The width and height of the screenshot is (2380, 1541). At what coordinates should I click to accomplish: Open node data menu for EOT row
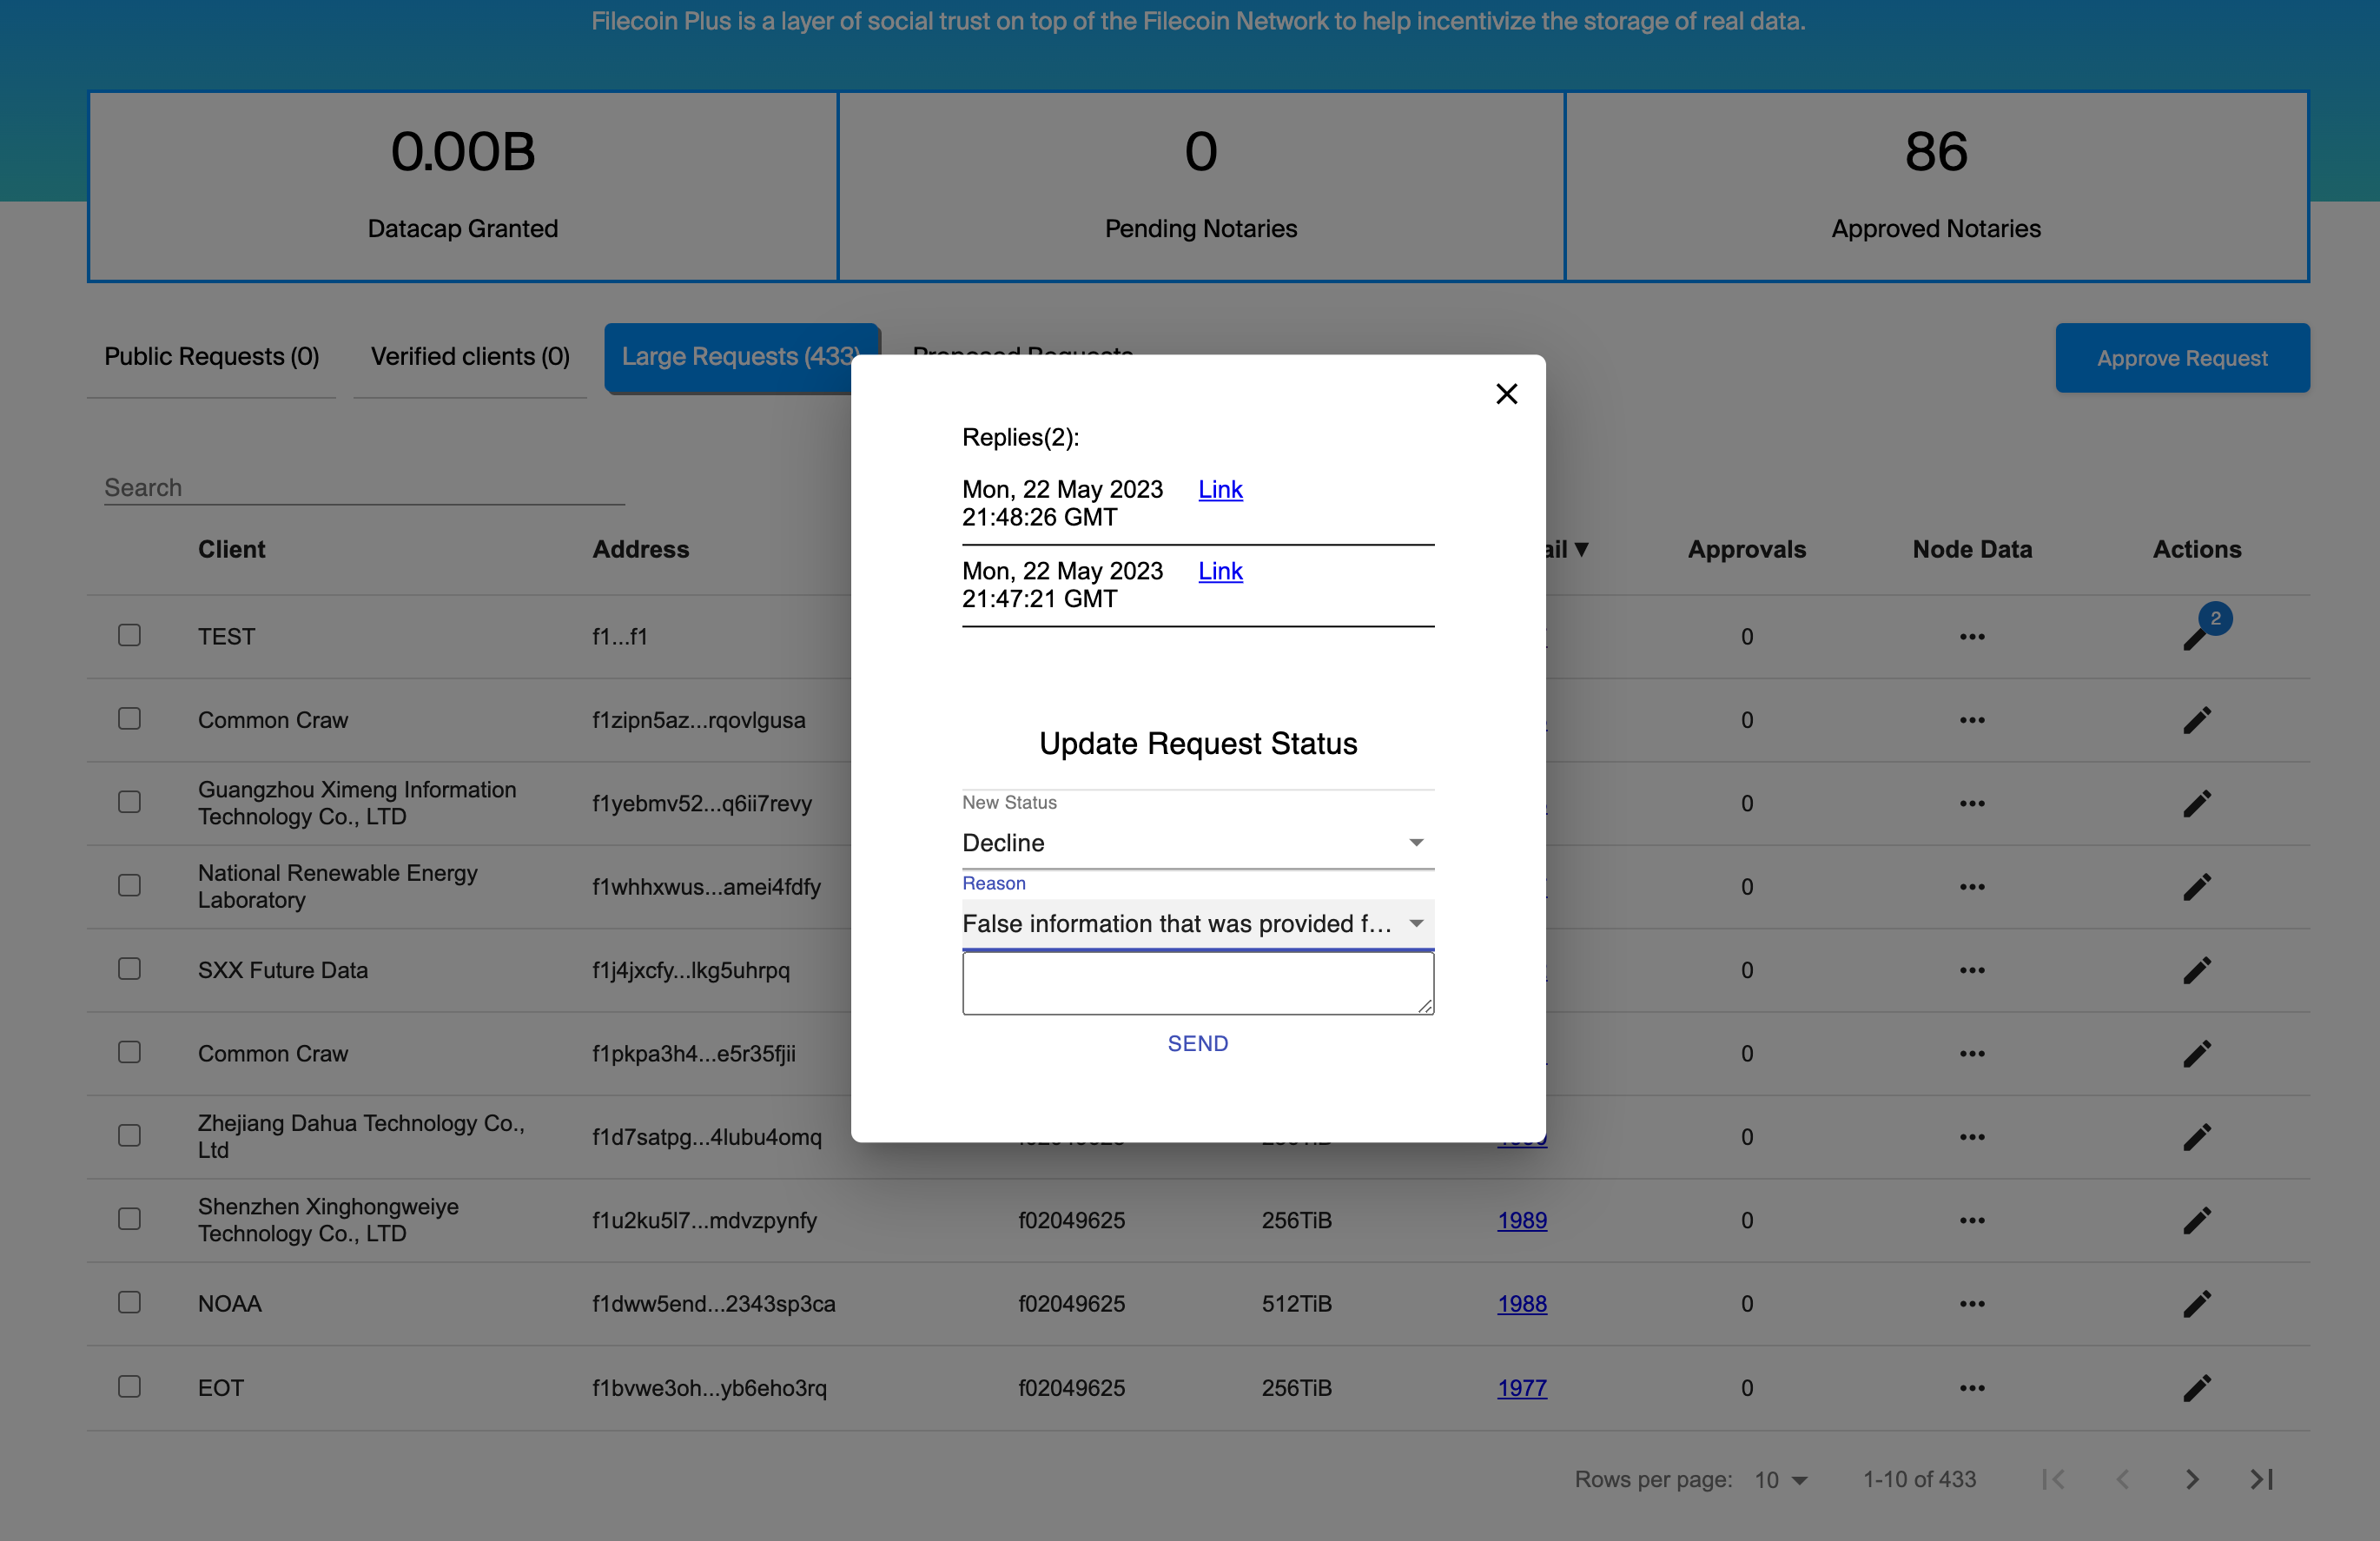click(x=1972, y=1387)
